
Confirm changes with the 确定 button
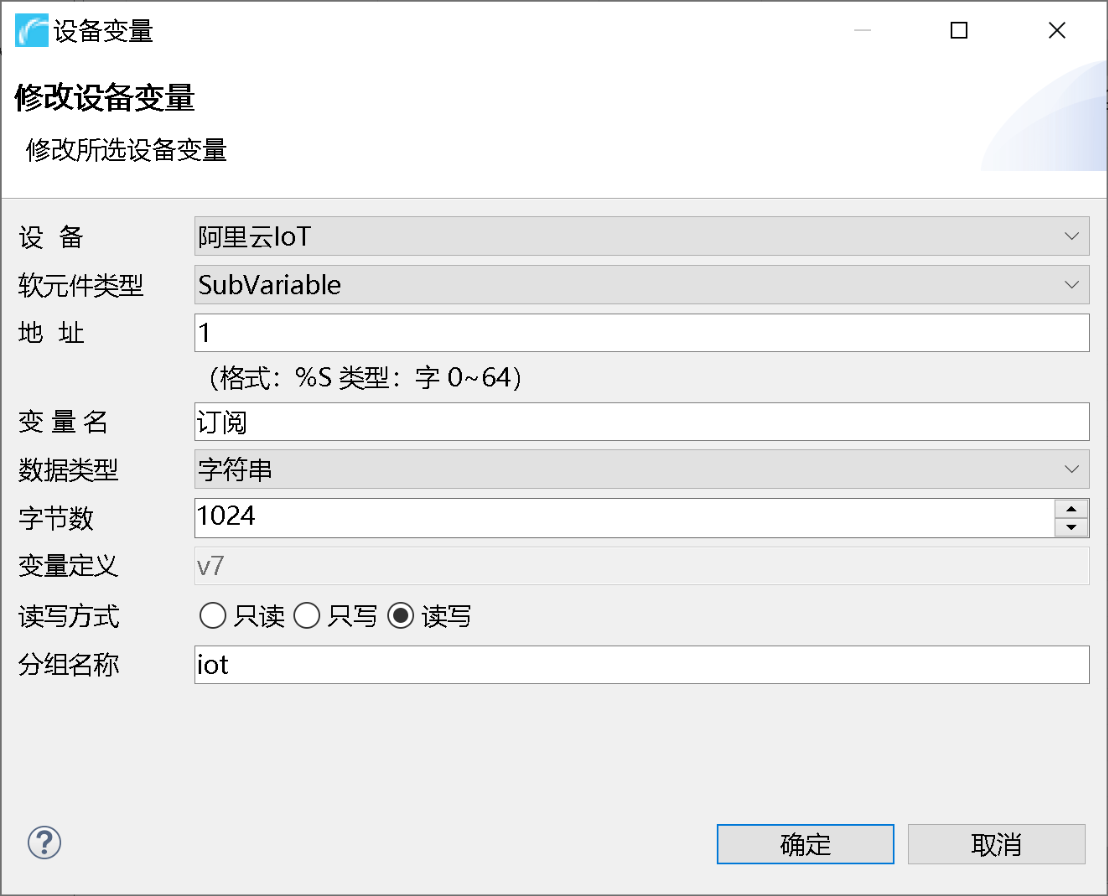click(805, 844)
